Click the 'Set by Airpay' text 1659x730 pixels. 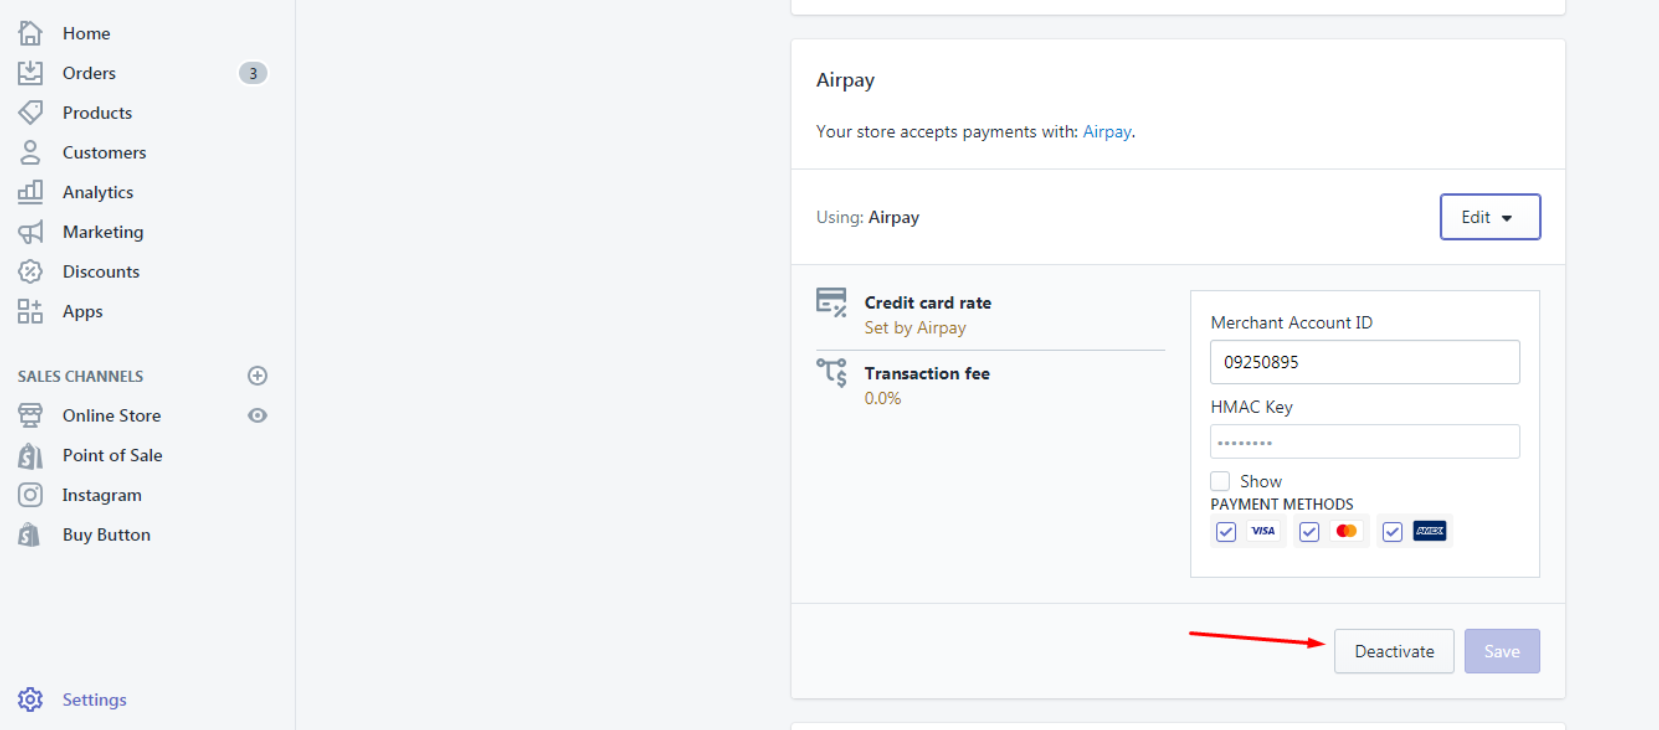[x=915, y=328]
